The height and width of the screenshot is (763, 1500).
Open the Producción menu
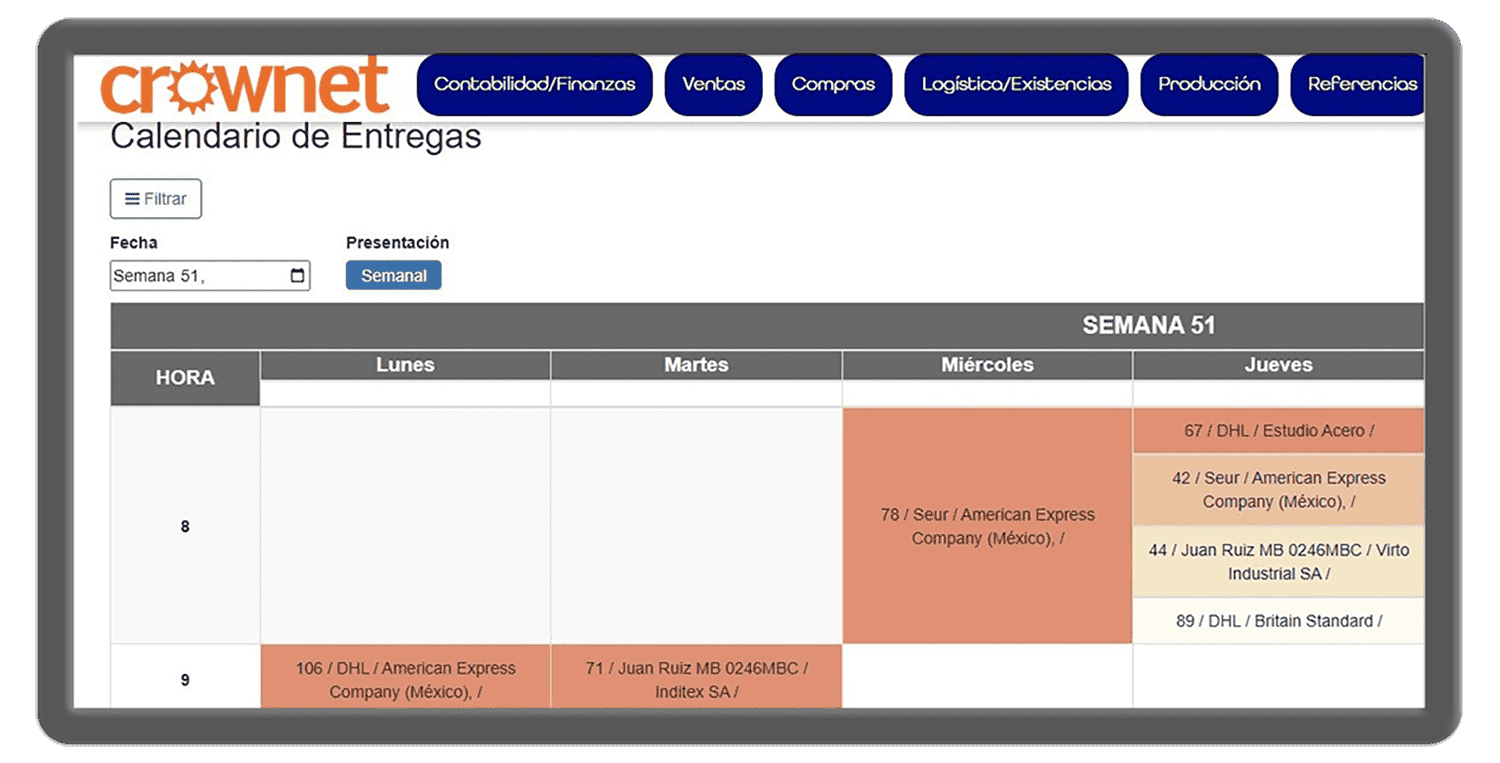pyautogui.click(x=1209, y=85)
